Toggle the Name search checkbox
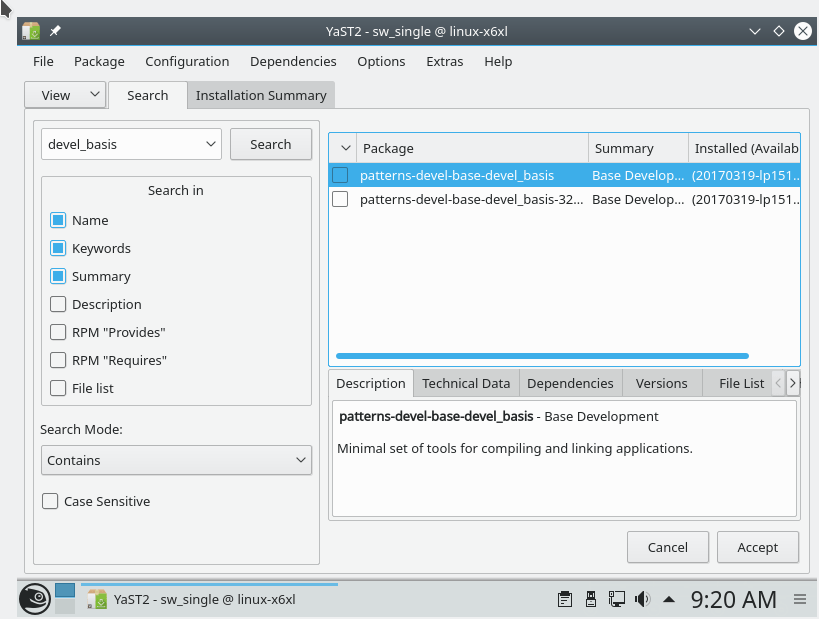 click(58, 220)
